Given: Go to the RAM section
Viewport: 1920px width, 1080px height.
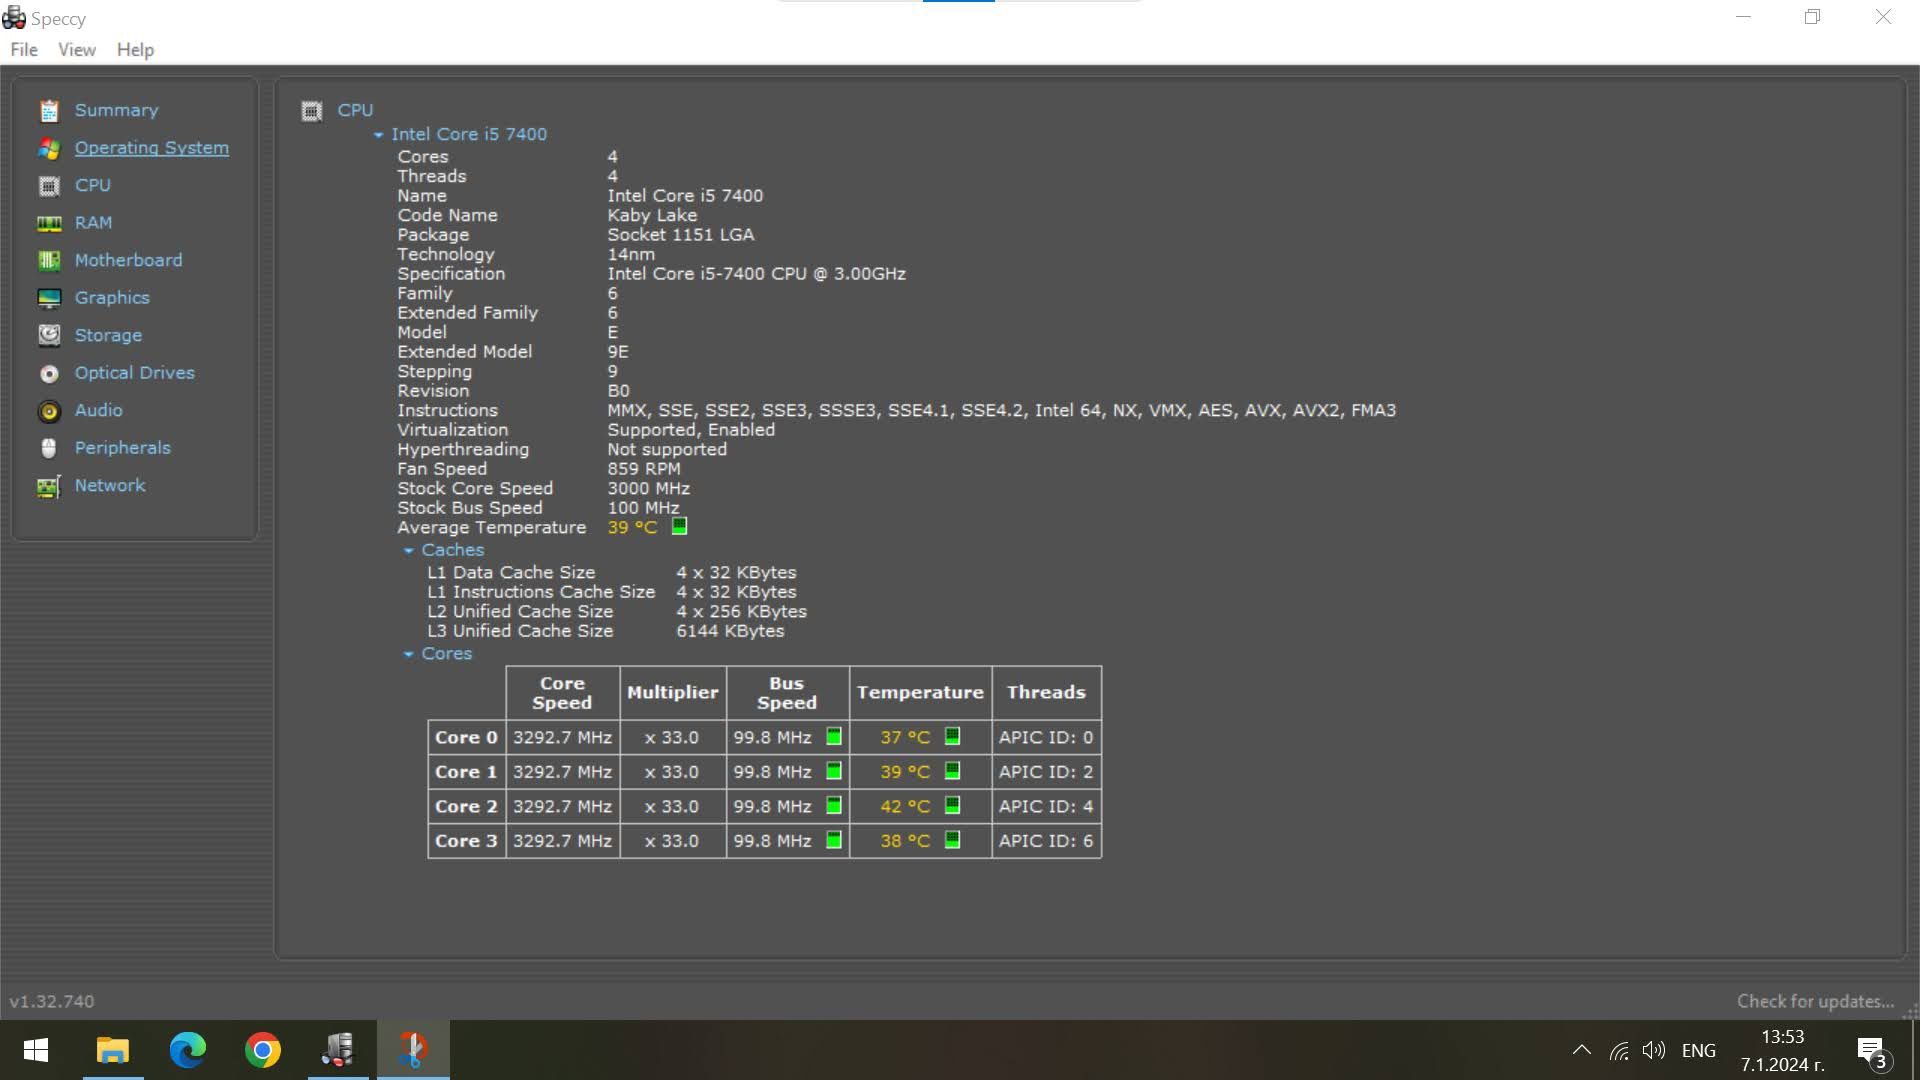Looking at the screenshot, I should tap(93, 223).
